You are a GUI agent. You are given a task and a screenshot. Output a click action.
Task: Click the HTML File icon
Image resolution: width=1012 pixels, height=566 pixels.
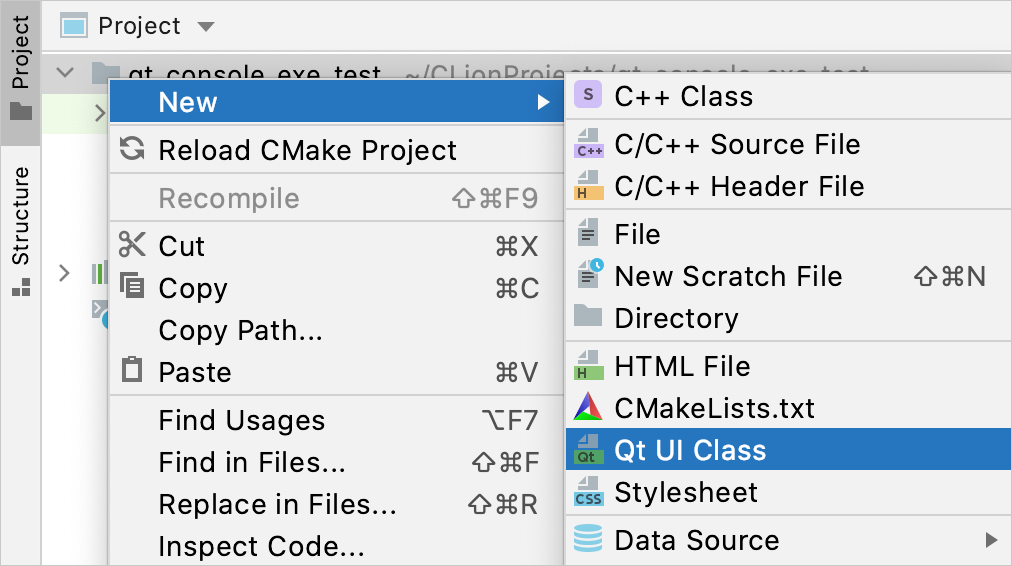click(589, 366)
